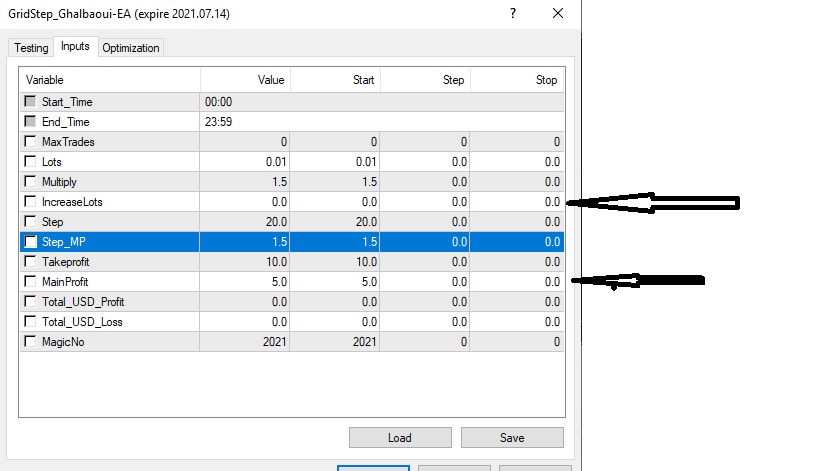Toggle the IncreaseLots checkbox
The width and height of the screenshot is (819, 471).
(31, 202)
